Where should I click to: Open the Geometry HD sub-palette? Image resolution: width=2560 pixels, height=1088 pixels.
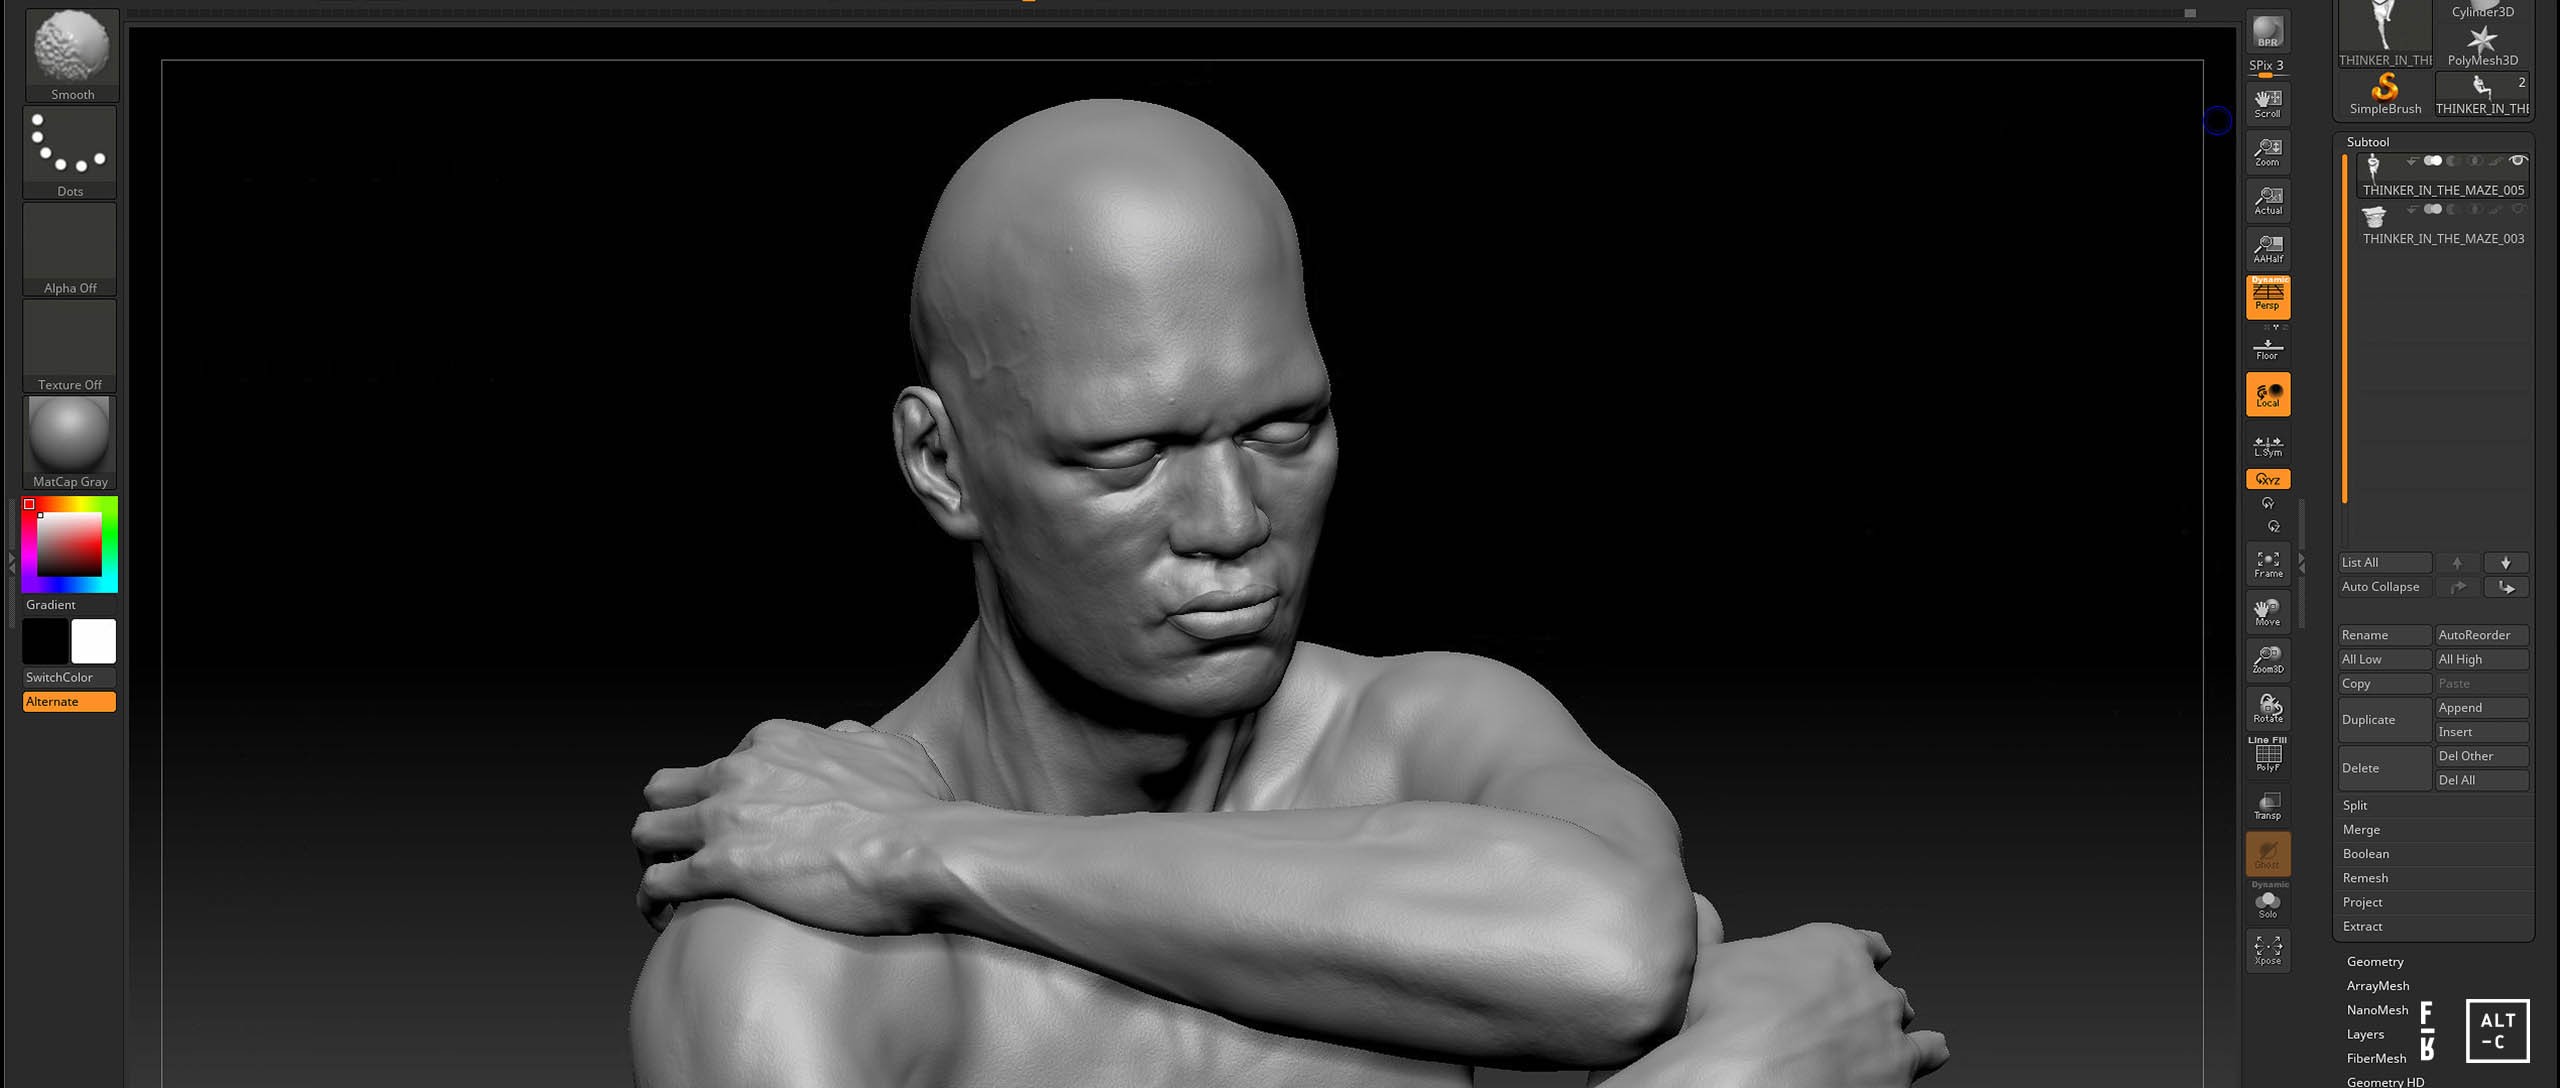(2385, 1081)
